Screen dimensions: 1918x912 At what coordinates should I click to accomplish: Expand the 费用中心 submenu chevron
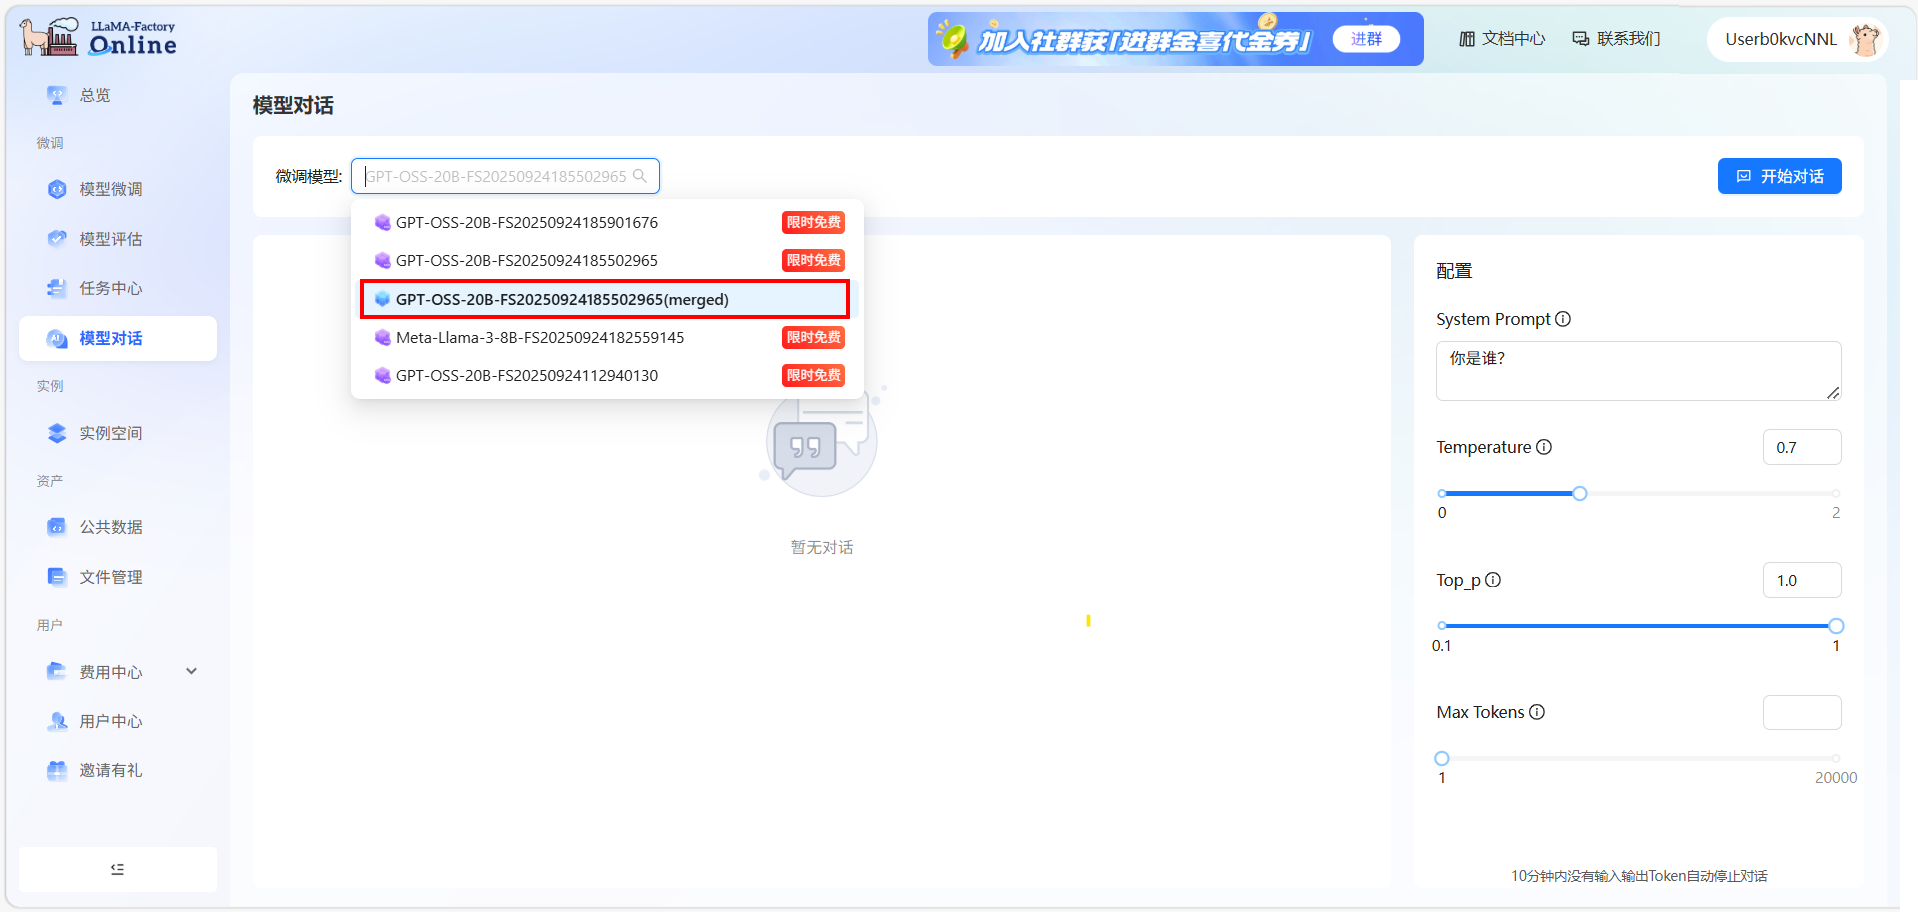pyautogui.click(x=191, y=671)
